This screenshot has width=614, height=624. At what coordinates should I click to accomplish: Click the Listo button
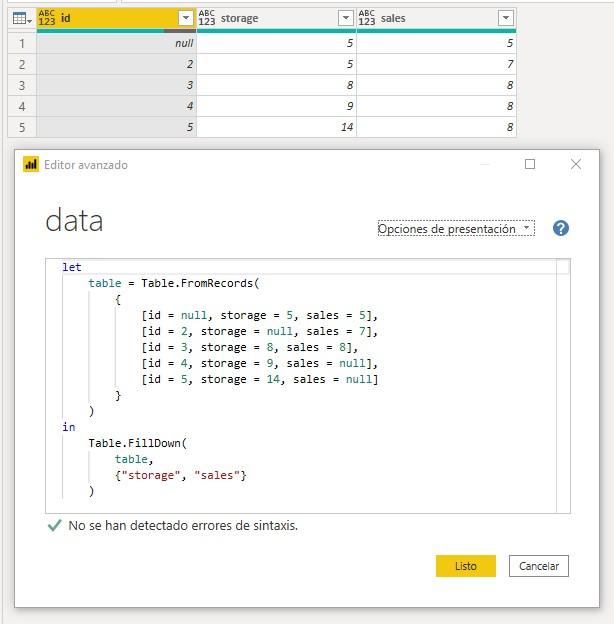[466, 566]
